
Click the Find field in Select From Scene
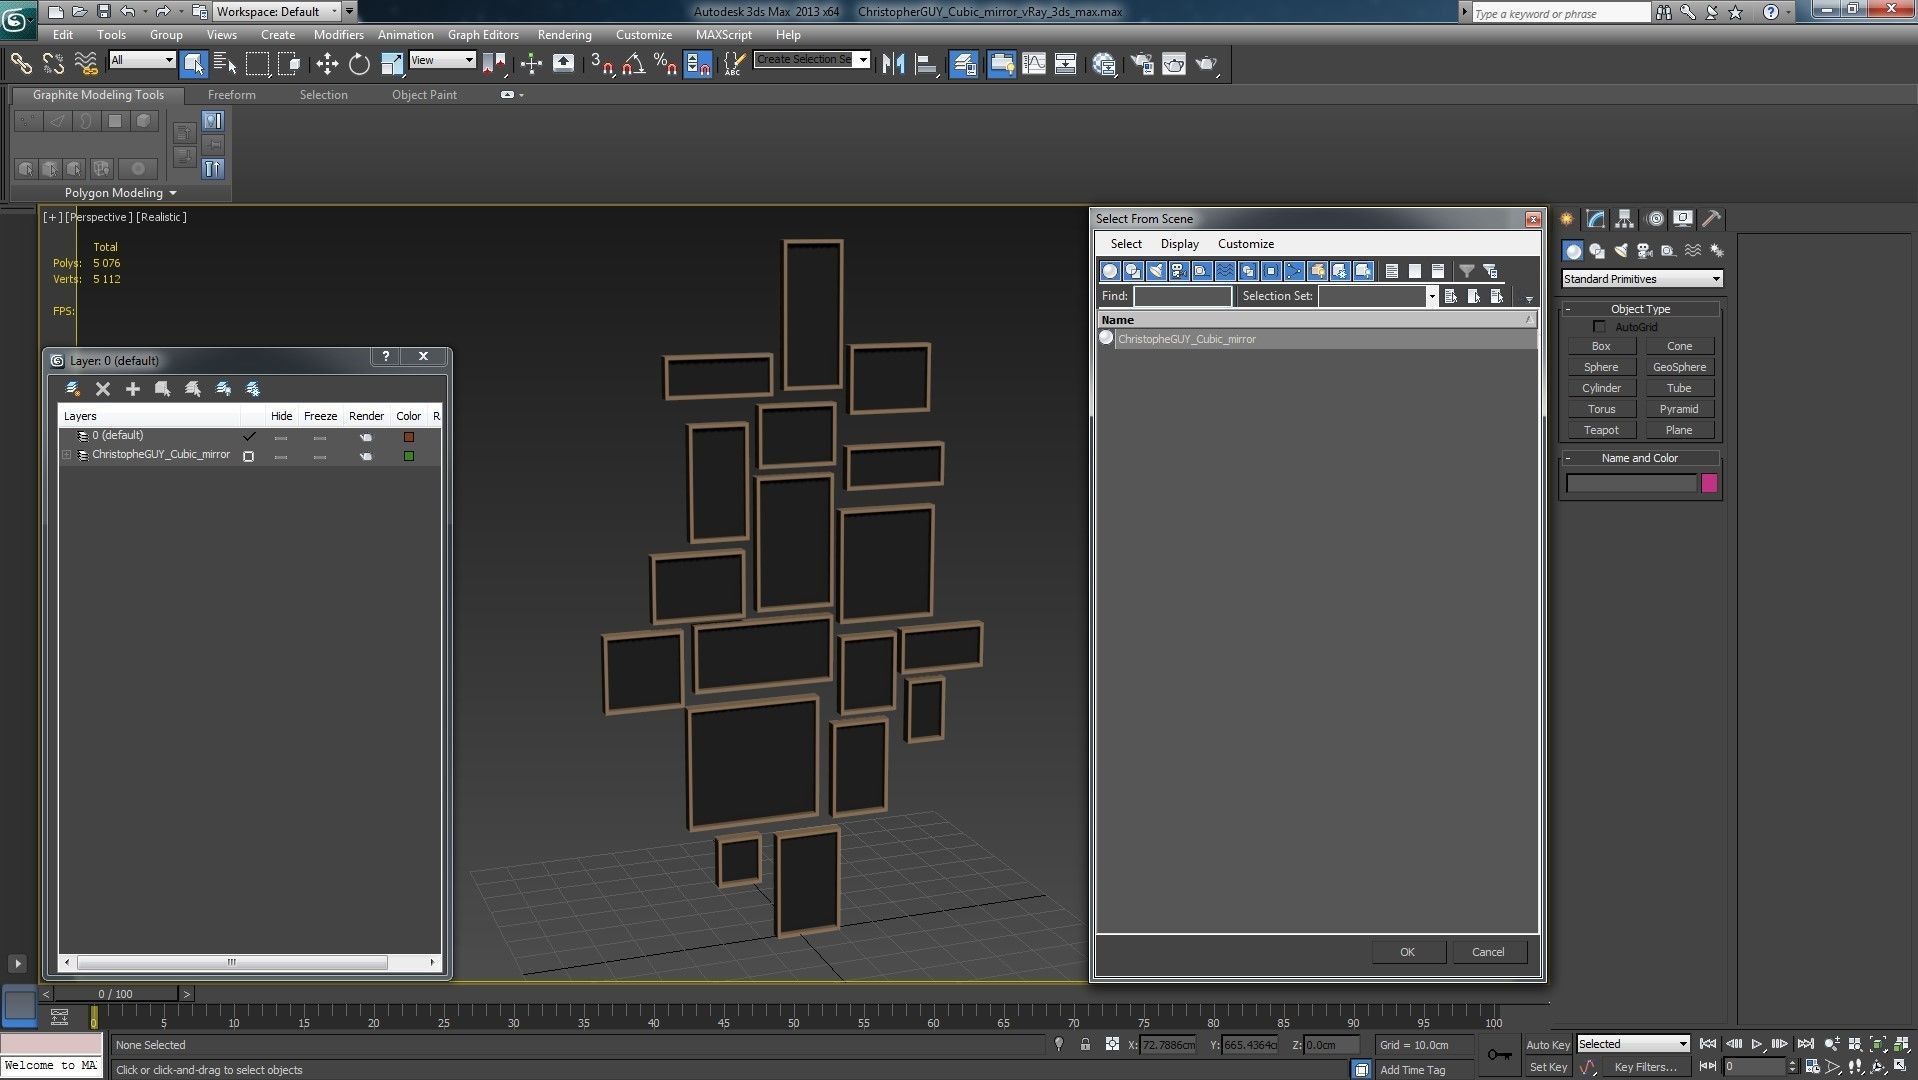point(1183,296)
